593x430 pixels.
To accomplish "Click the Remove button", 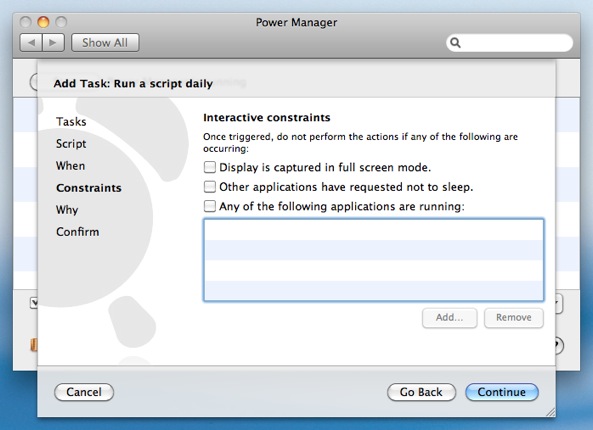I will tap(514, 318).
